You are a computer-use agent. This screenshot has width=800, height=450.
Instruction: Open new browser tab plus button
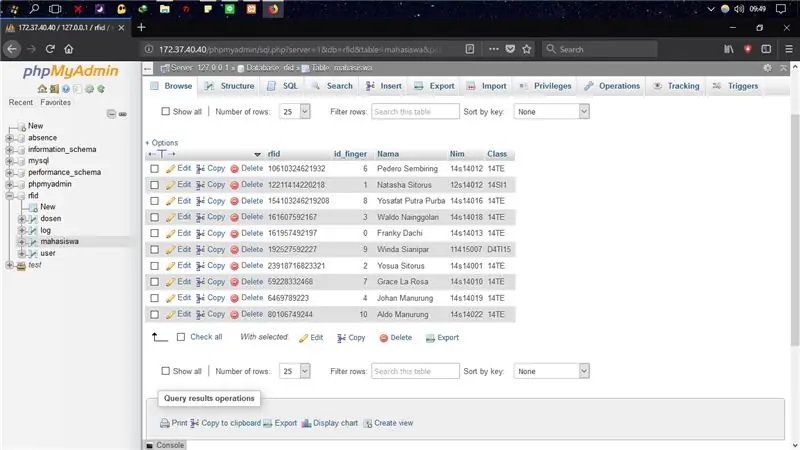point(141,27)
